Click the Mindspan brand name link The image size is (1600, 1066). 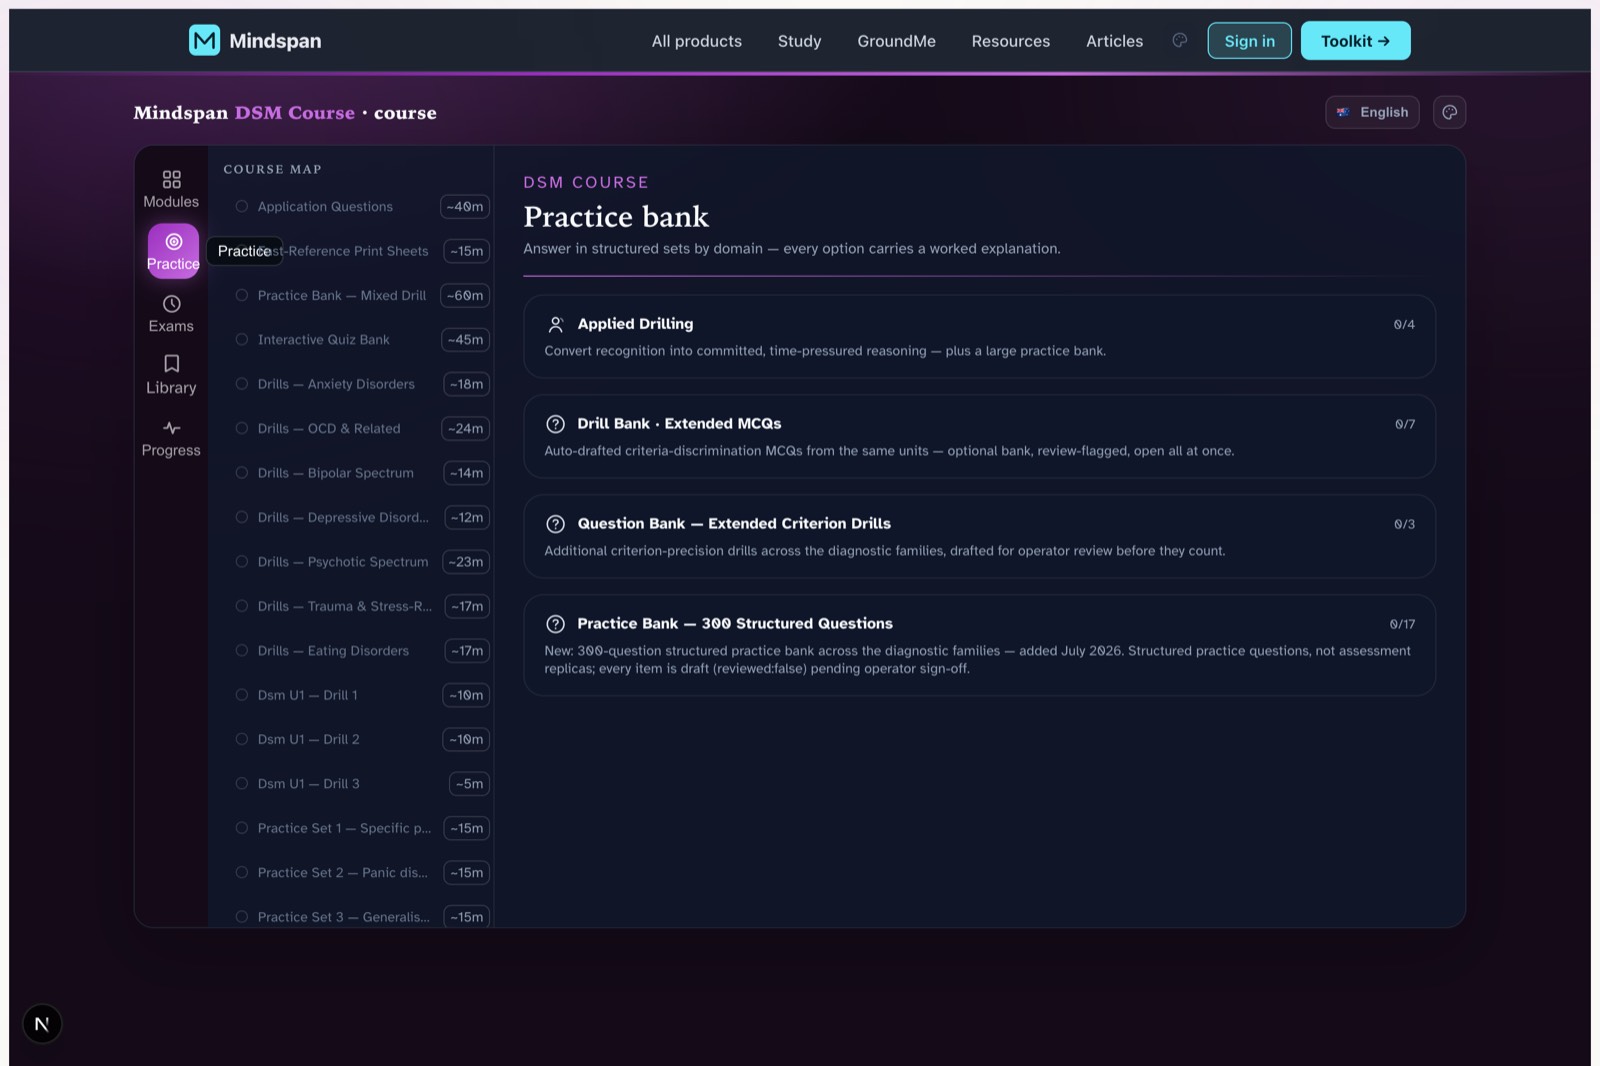click(x=275, y=41)
